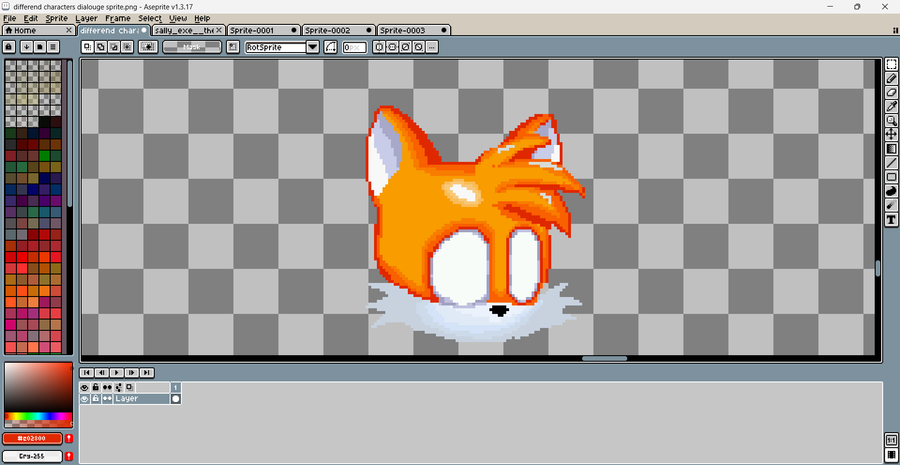Open the extra options ellipsis button
900x465 pixels.
(432, 47)
